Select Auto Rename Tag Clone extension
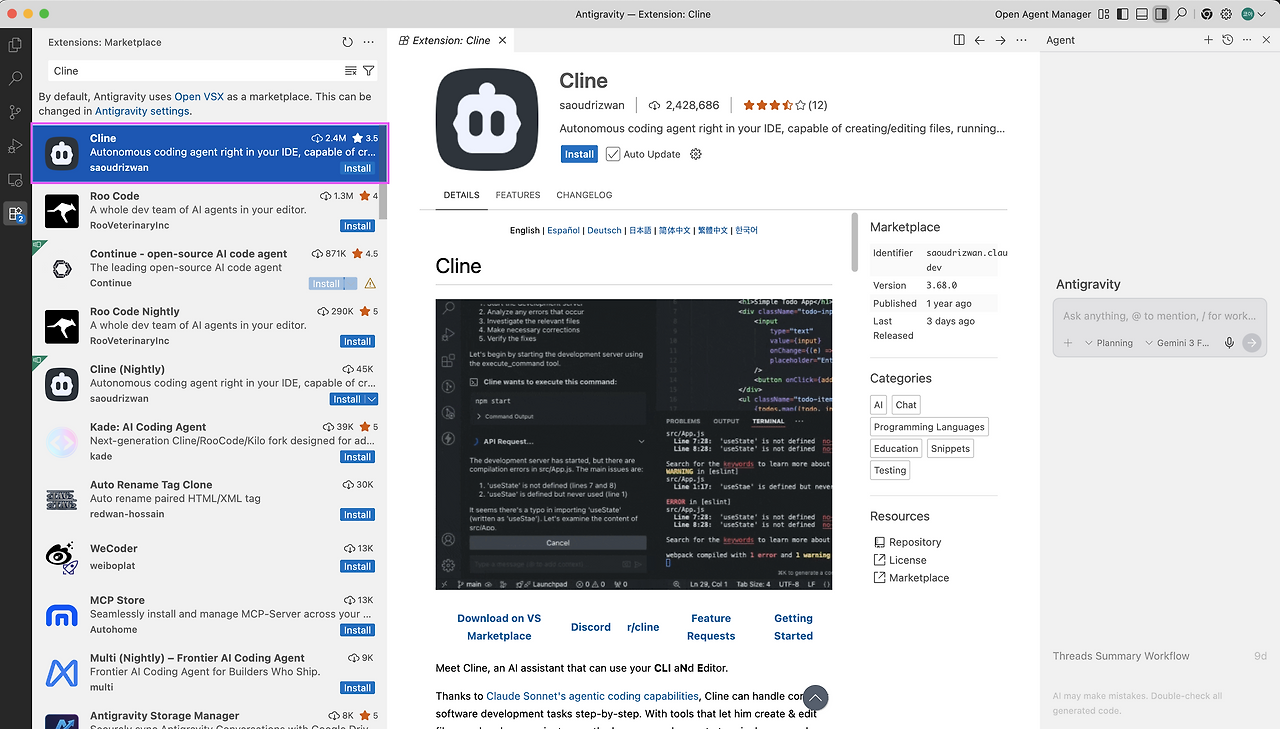 click(x=210, y=499)
